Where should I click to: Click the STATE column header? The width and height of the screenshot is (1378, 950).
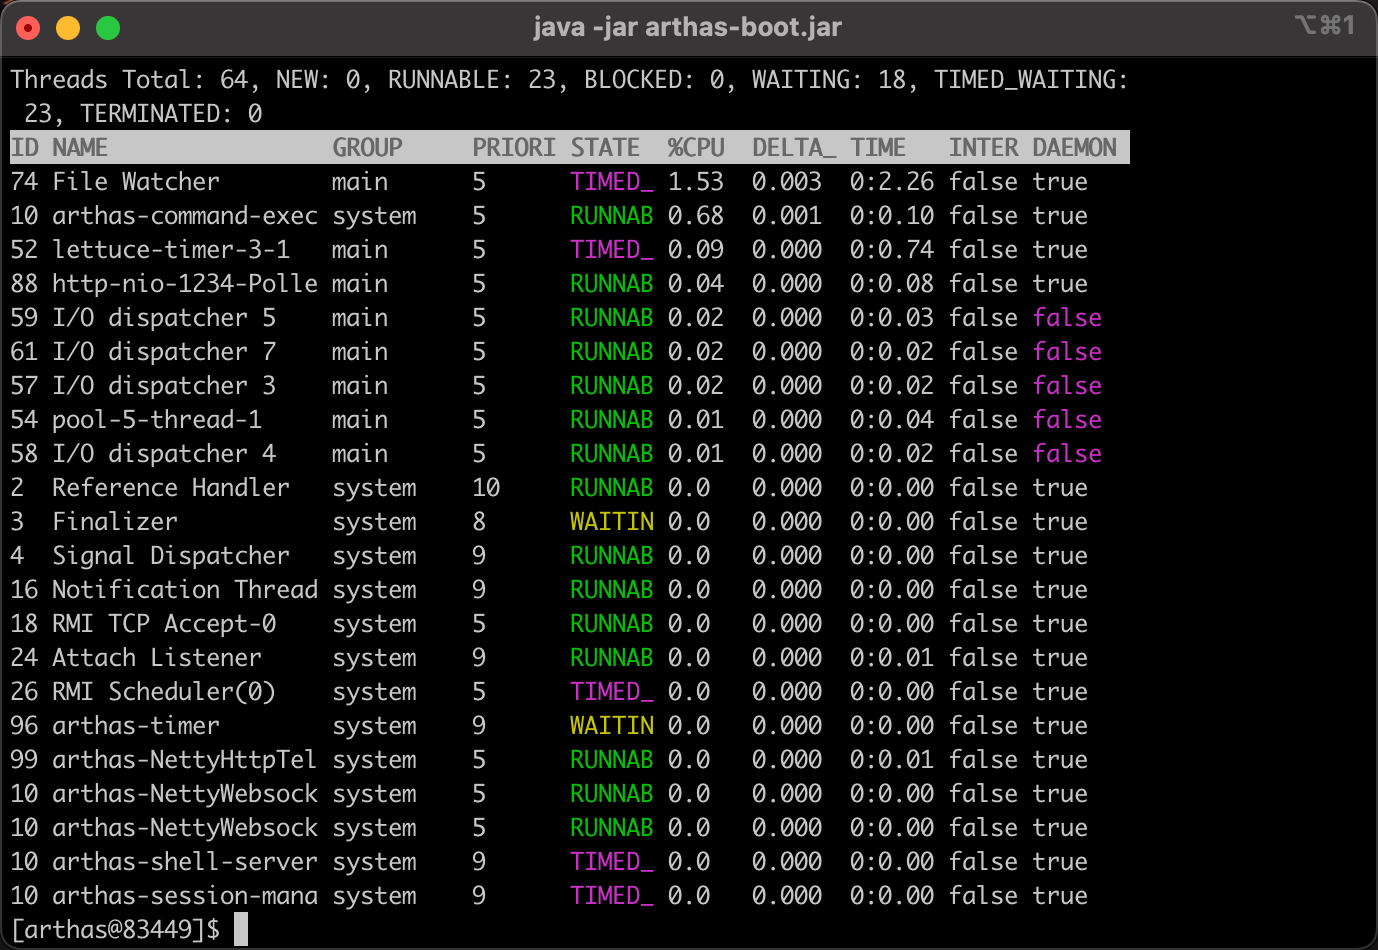click(605, 148)
